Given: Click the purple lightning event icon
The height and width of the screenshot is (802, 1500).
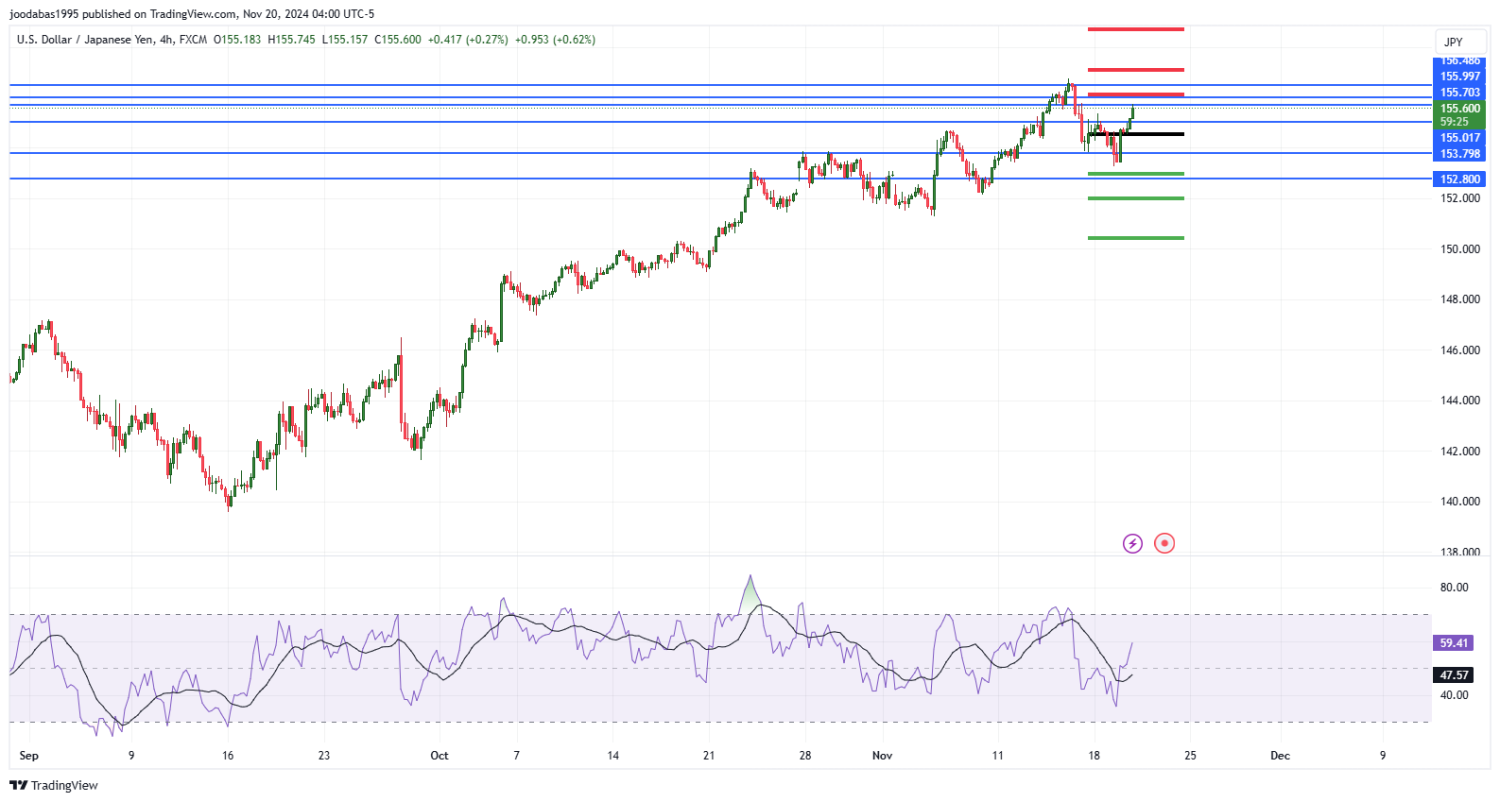Looking at the screenshot, I should click(x=1132, y=543).
